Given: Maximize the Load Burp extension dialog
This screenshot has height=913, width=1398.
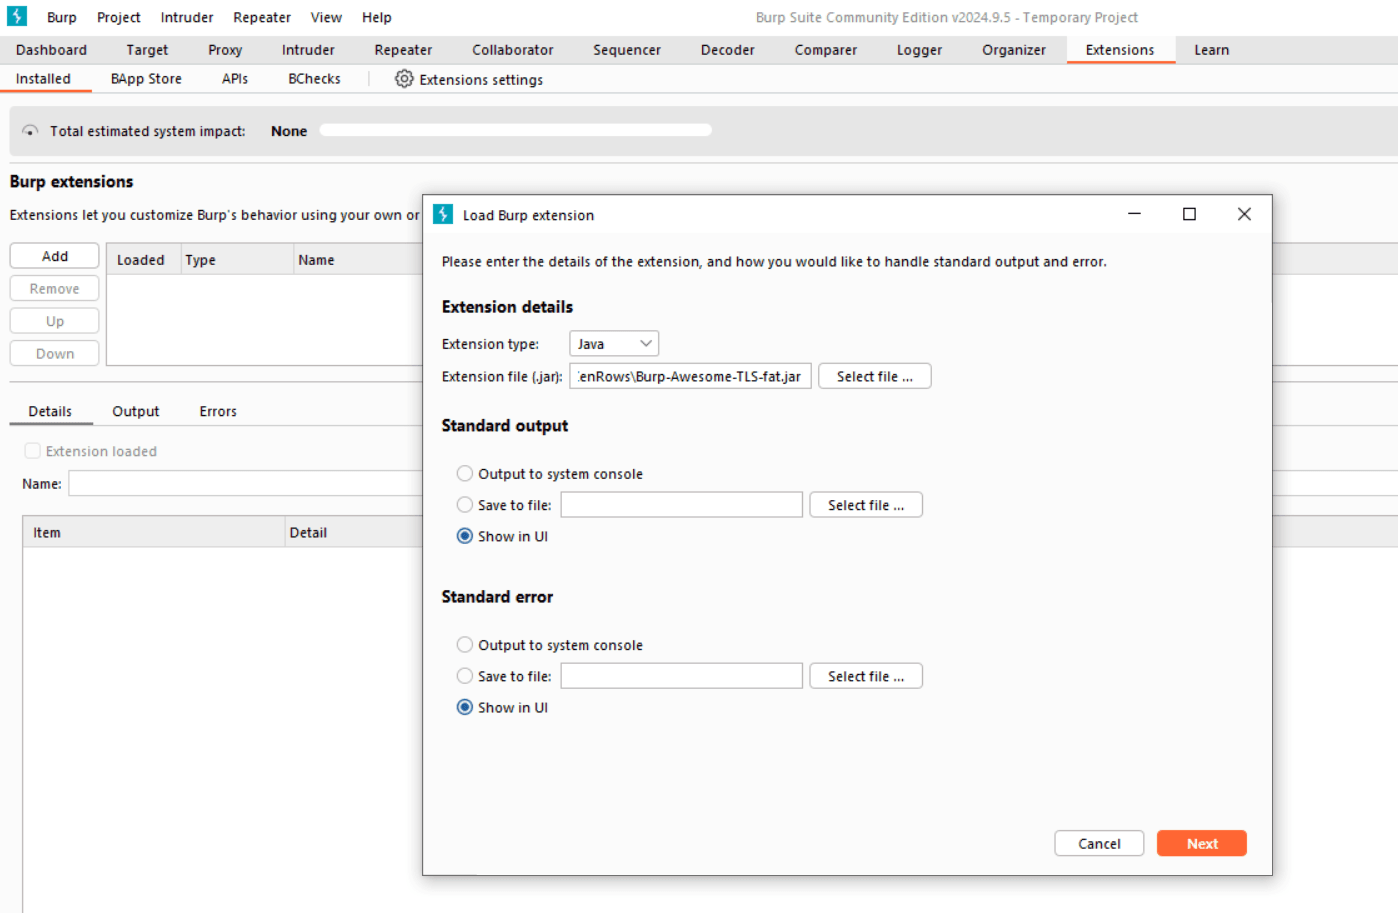Looking at the screenshot, I should pos(1189,214).
